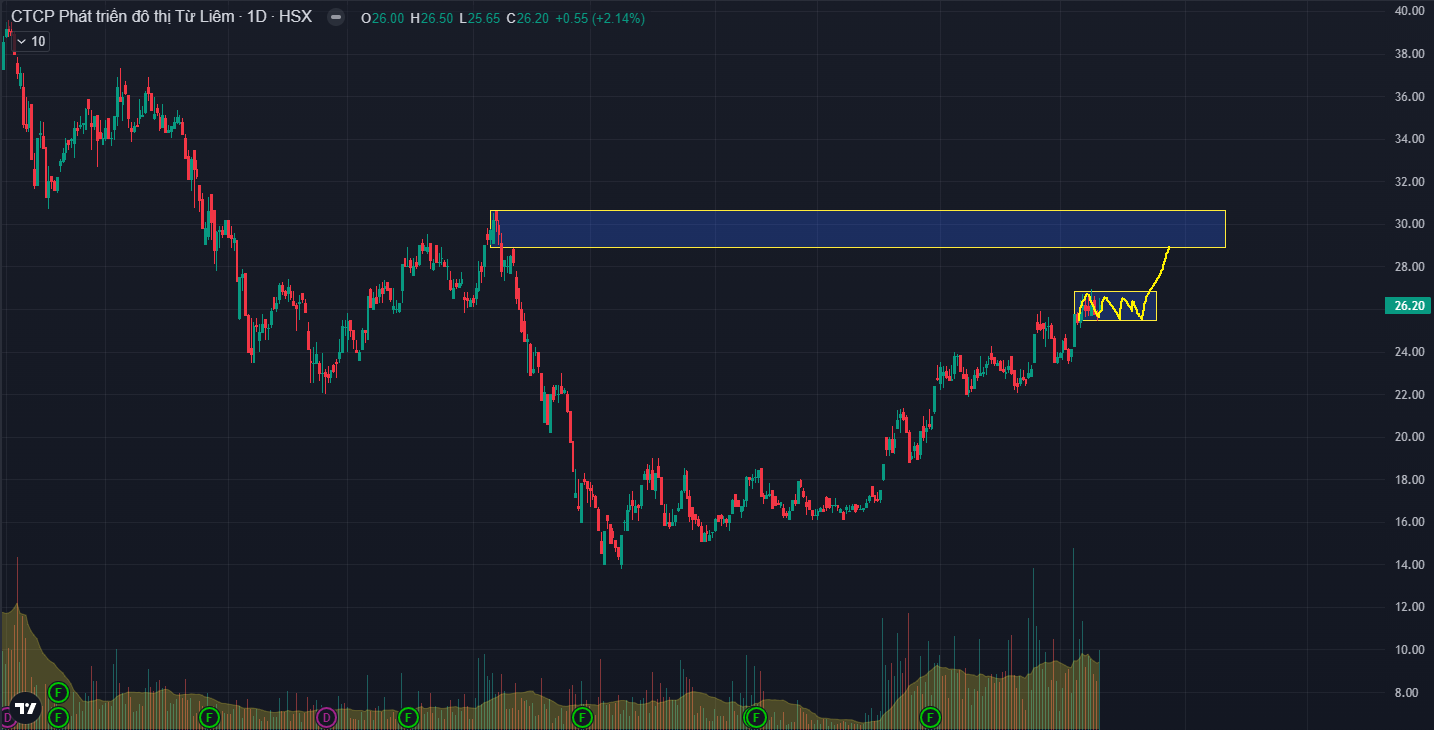This screenshot has height=730, width=1434.
Task: Click the gray market status dot beside HSX
Action: (336, 18)
